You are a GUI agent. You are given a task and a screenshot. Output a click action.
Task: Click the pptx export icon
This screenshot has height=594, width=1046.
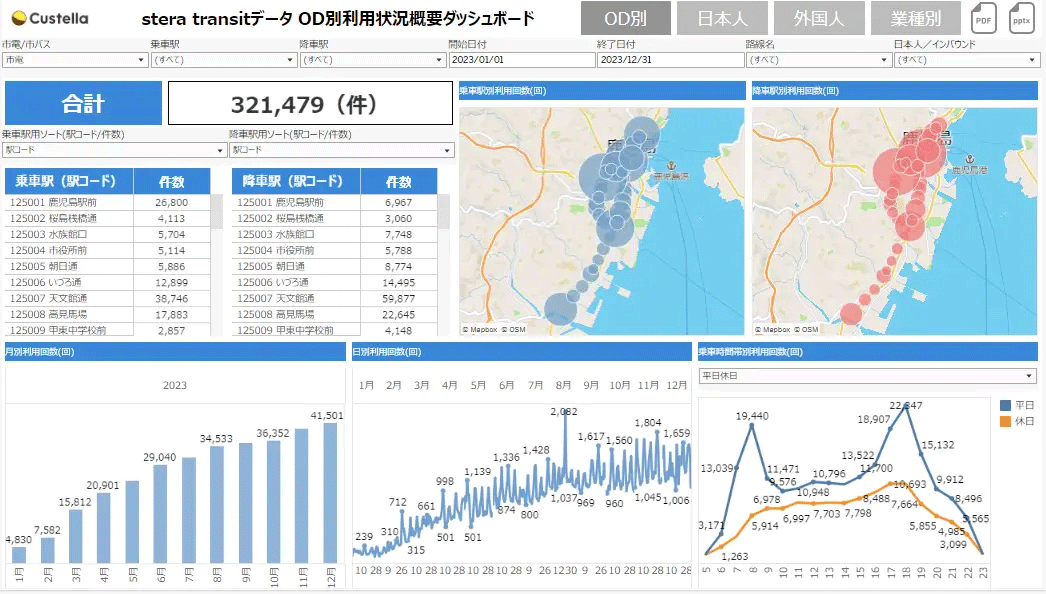point(1022,19)
